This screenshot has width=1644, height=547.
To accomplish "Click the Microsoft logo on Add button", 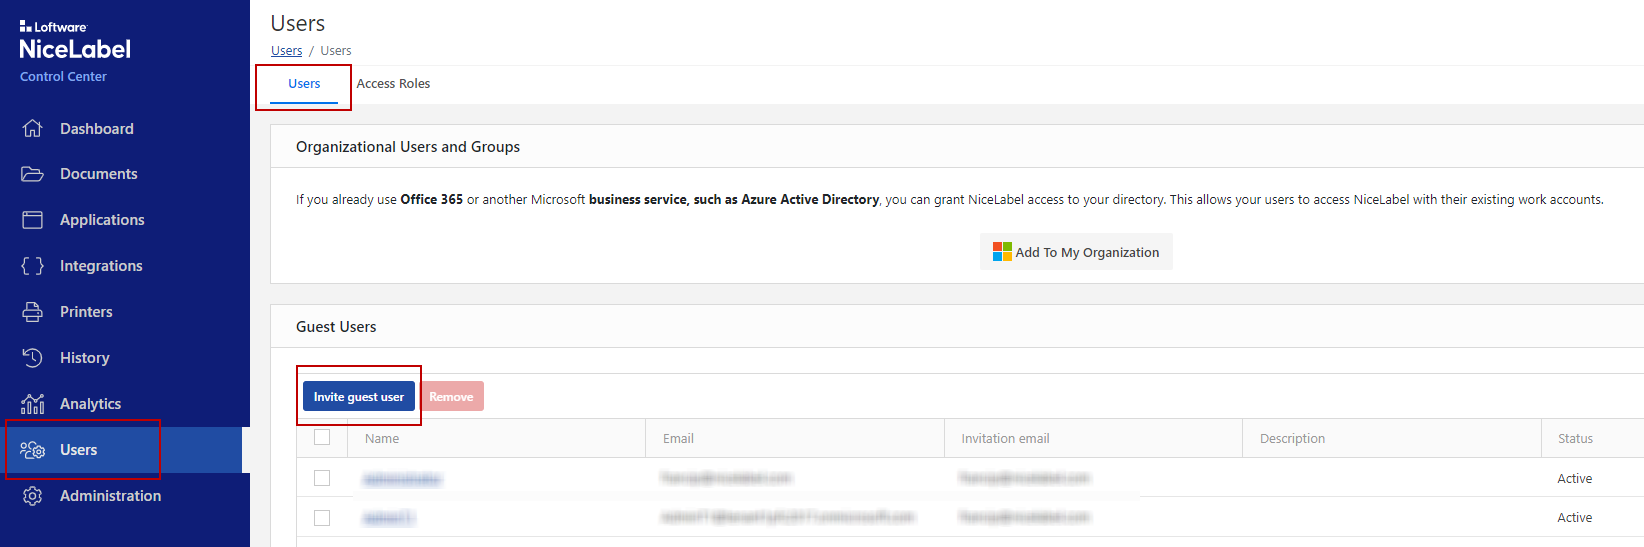I will tap(1002, 252).
